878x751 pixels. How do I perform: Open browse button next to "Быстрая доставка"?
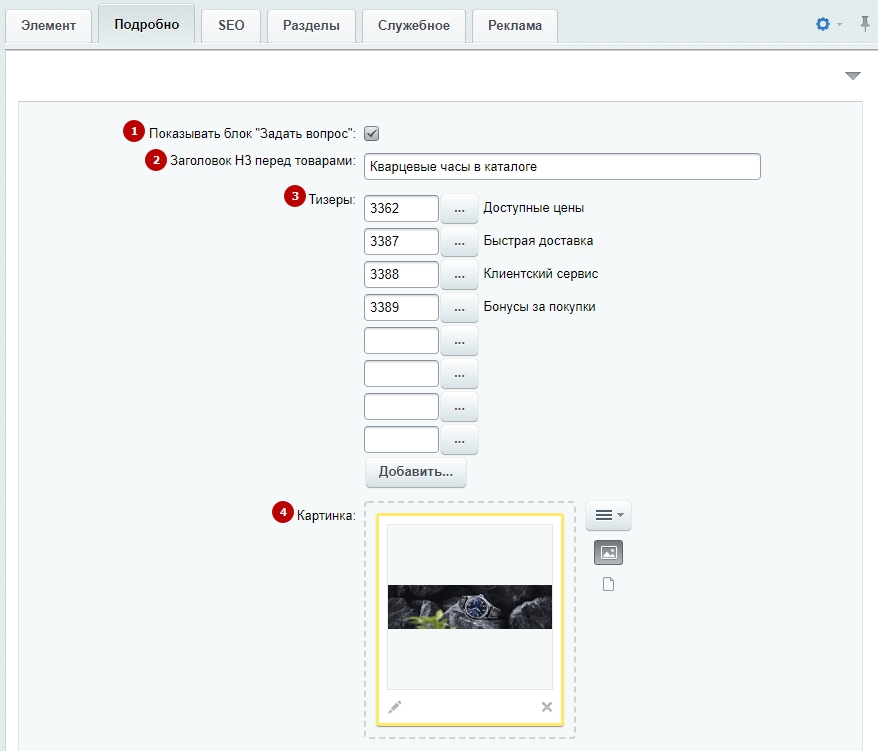[459, 241]
